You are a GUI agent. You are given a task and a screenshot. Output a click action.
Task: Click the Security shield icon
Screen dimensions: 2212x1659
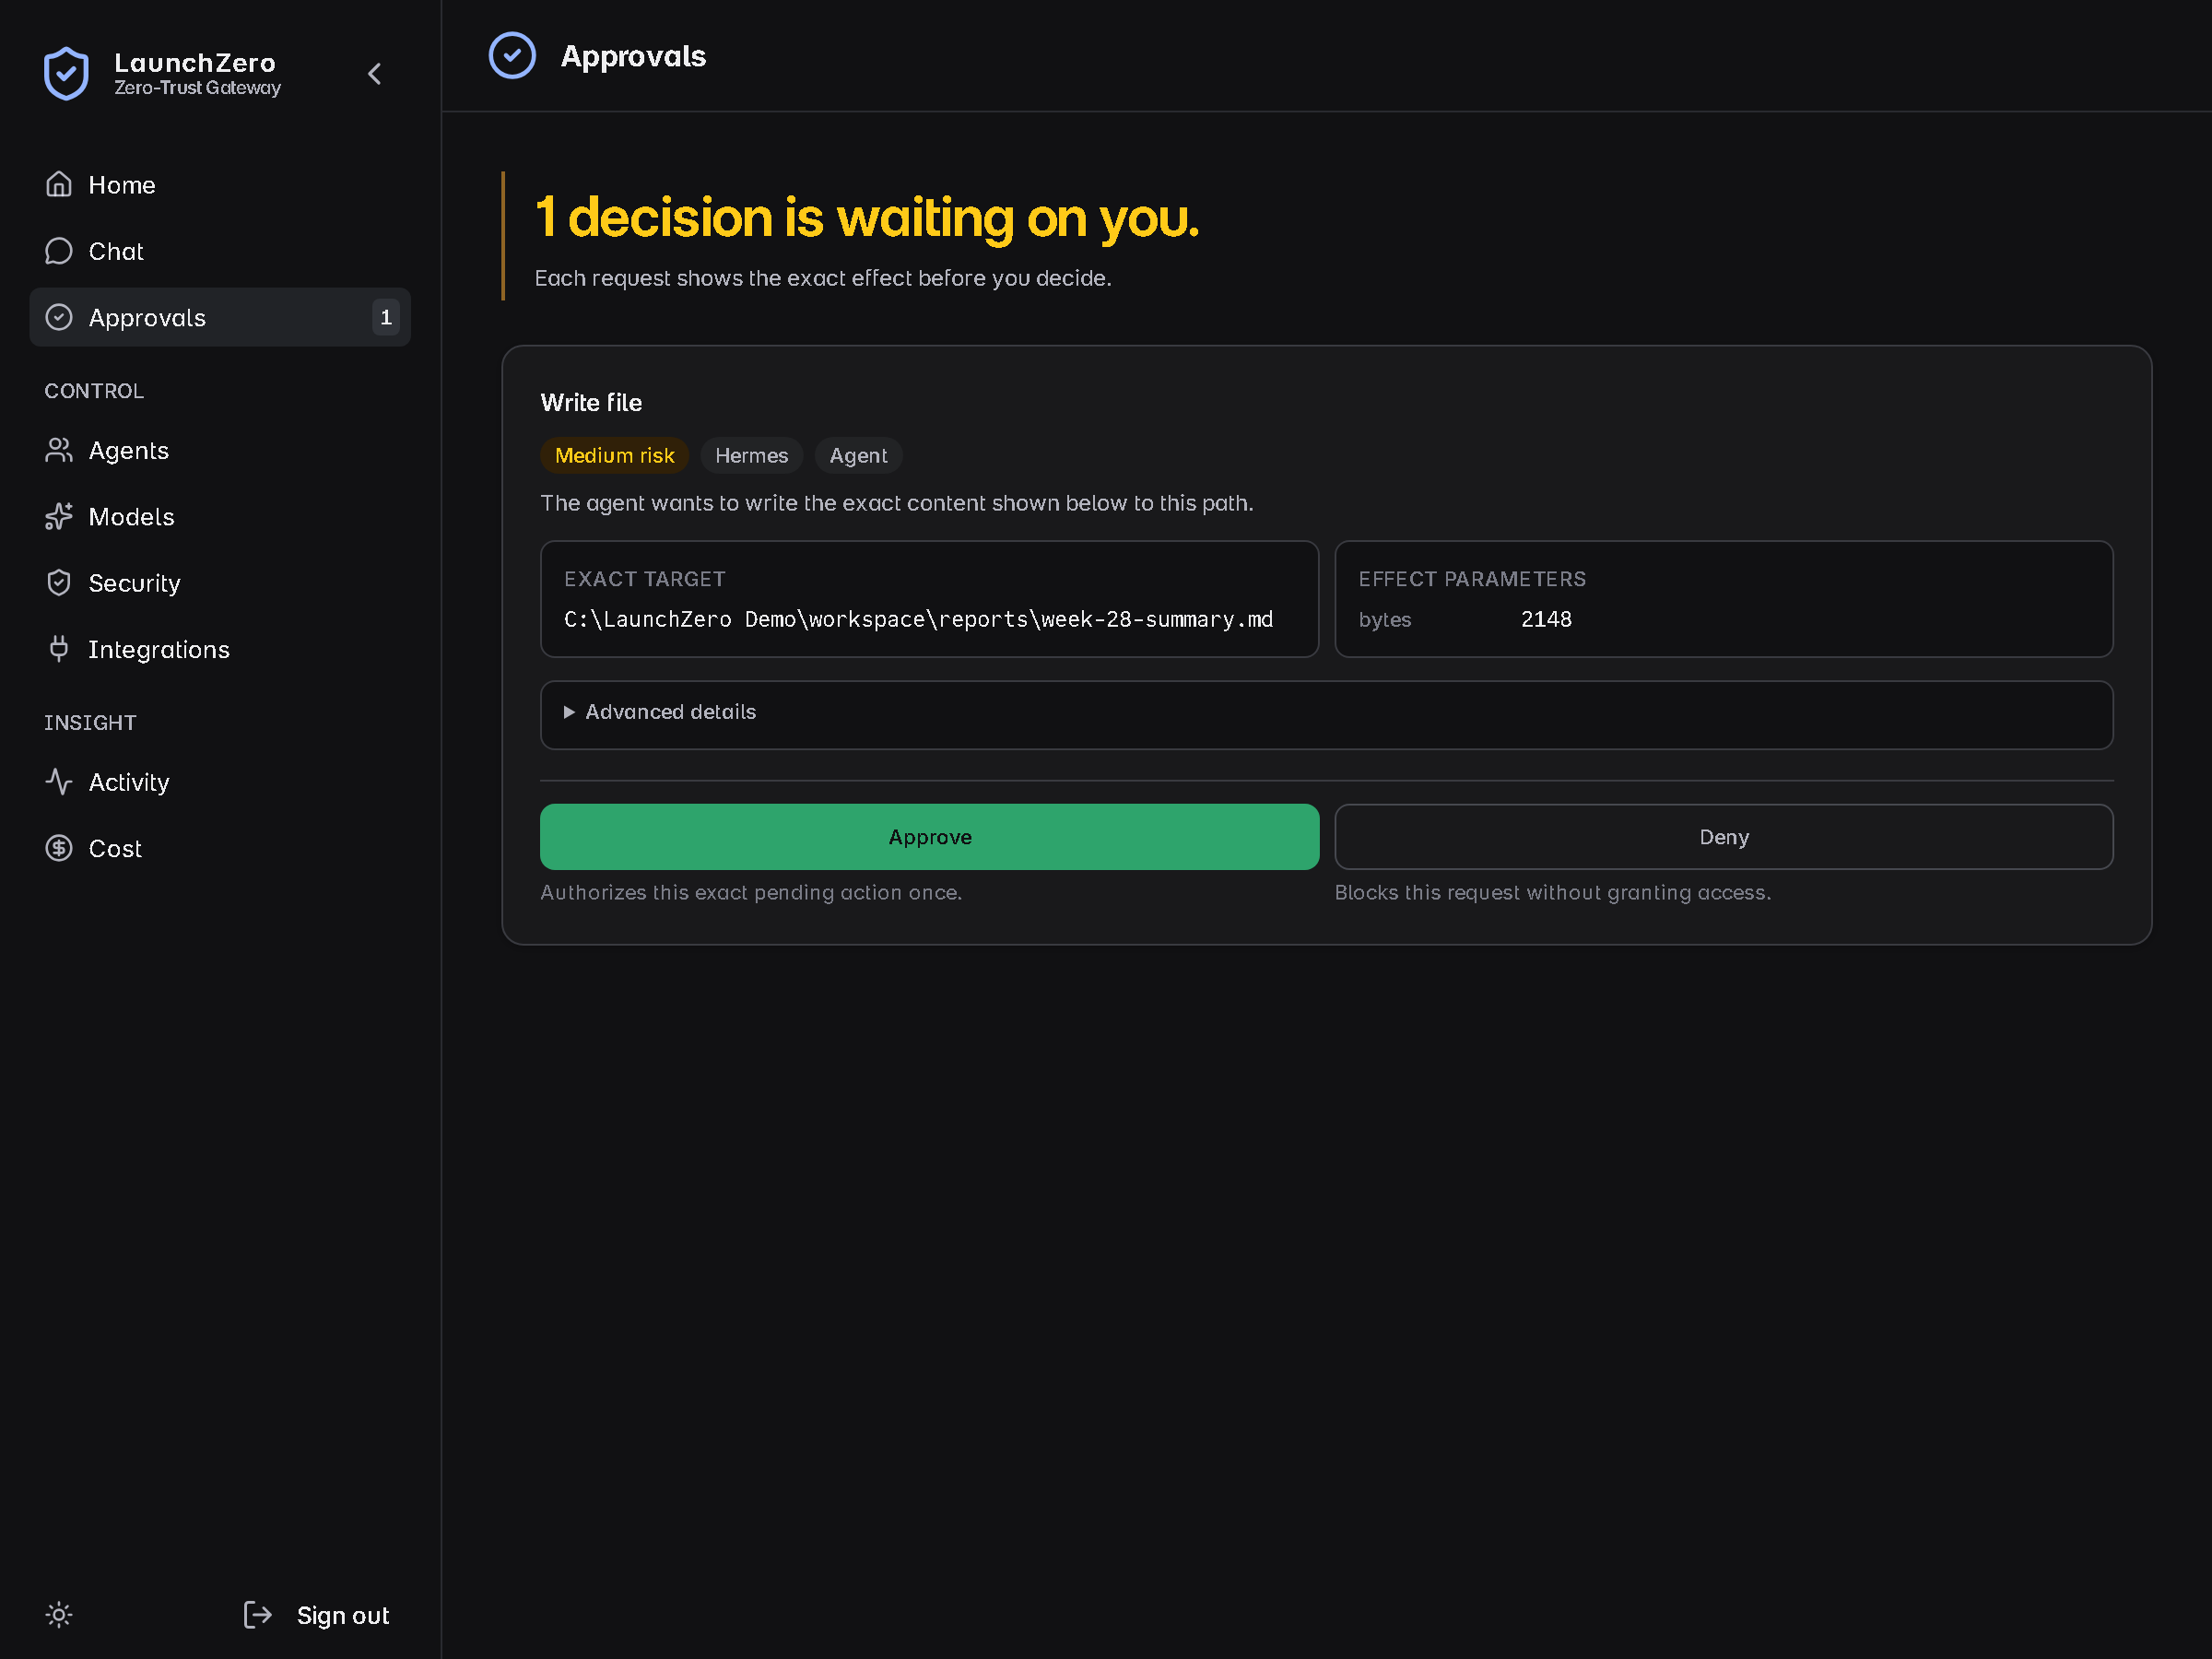point(59,583)
